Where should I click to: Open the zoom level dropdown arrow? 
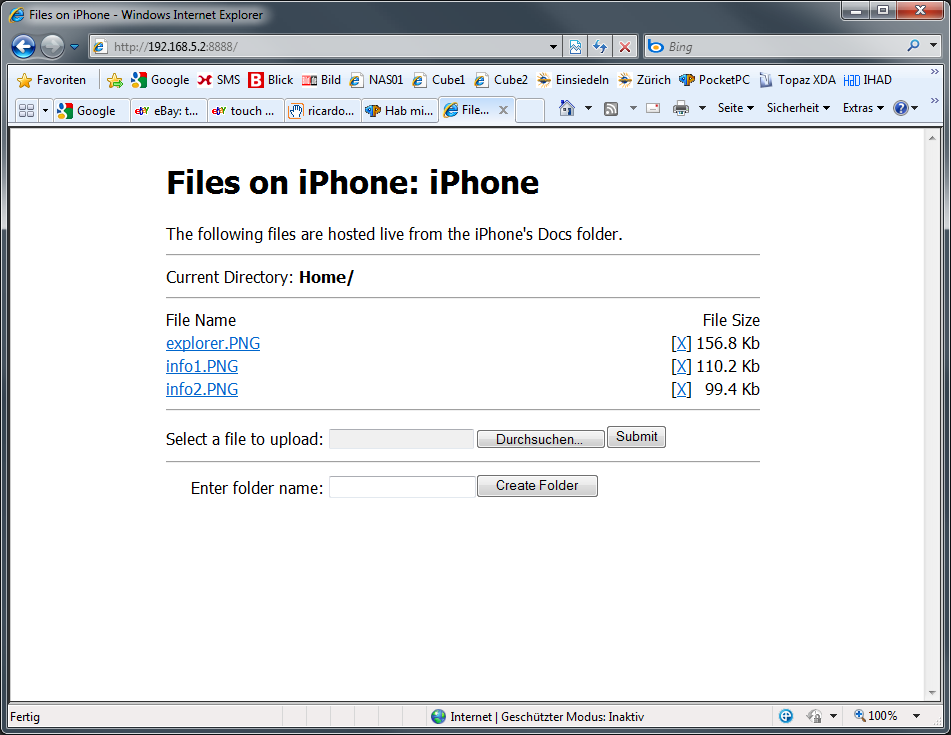916,716
